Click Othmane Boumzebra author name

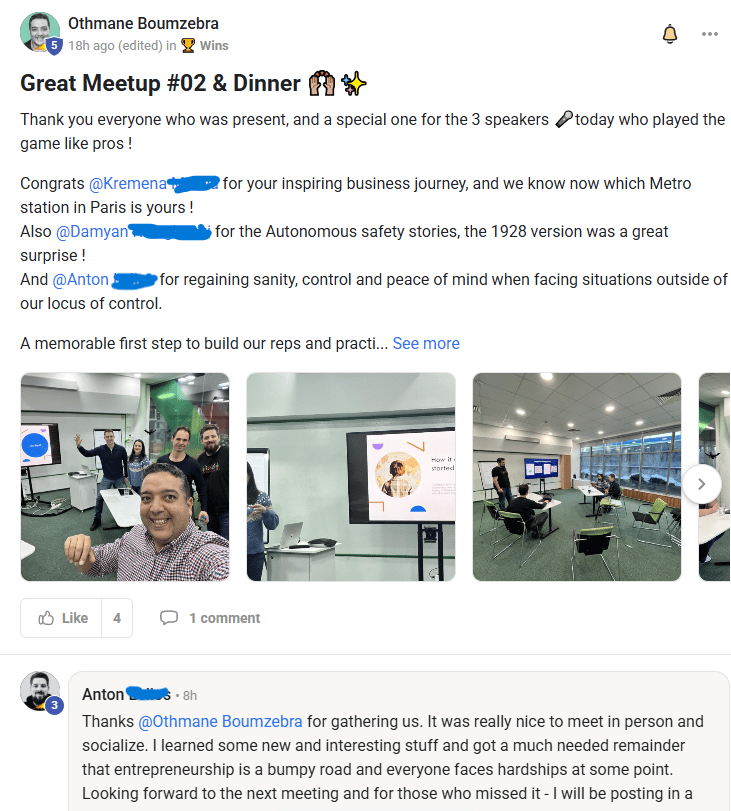pos(143,23)
